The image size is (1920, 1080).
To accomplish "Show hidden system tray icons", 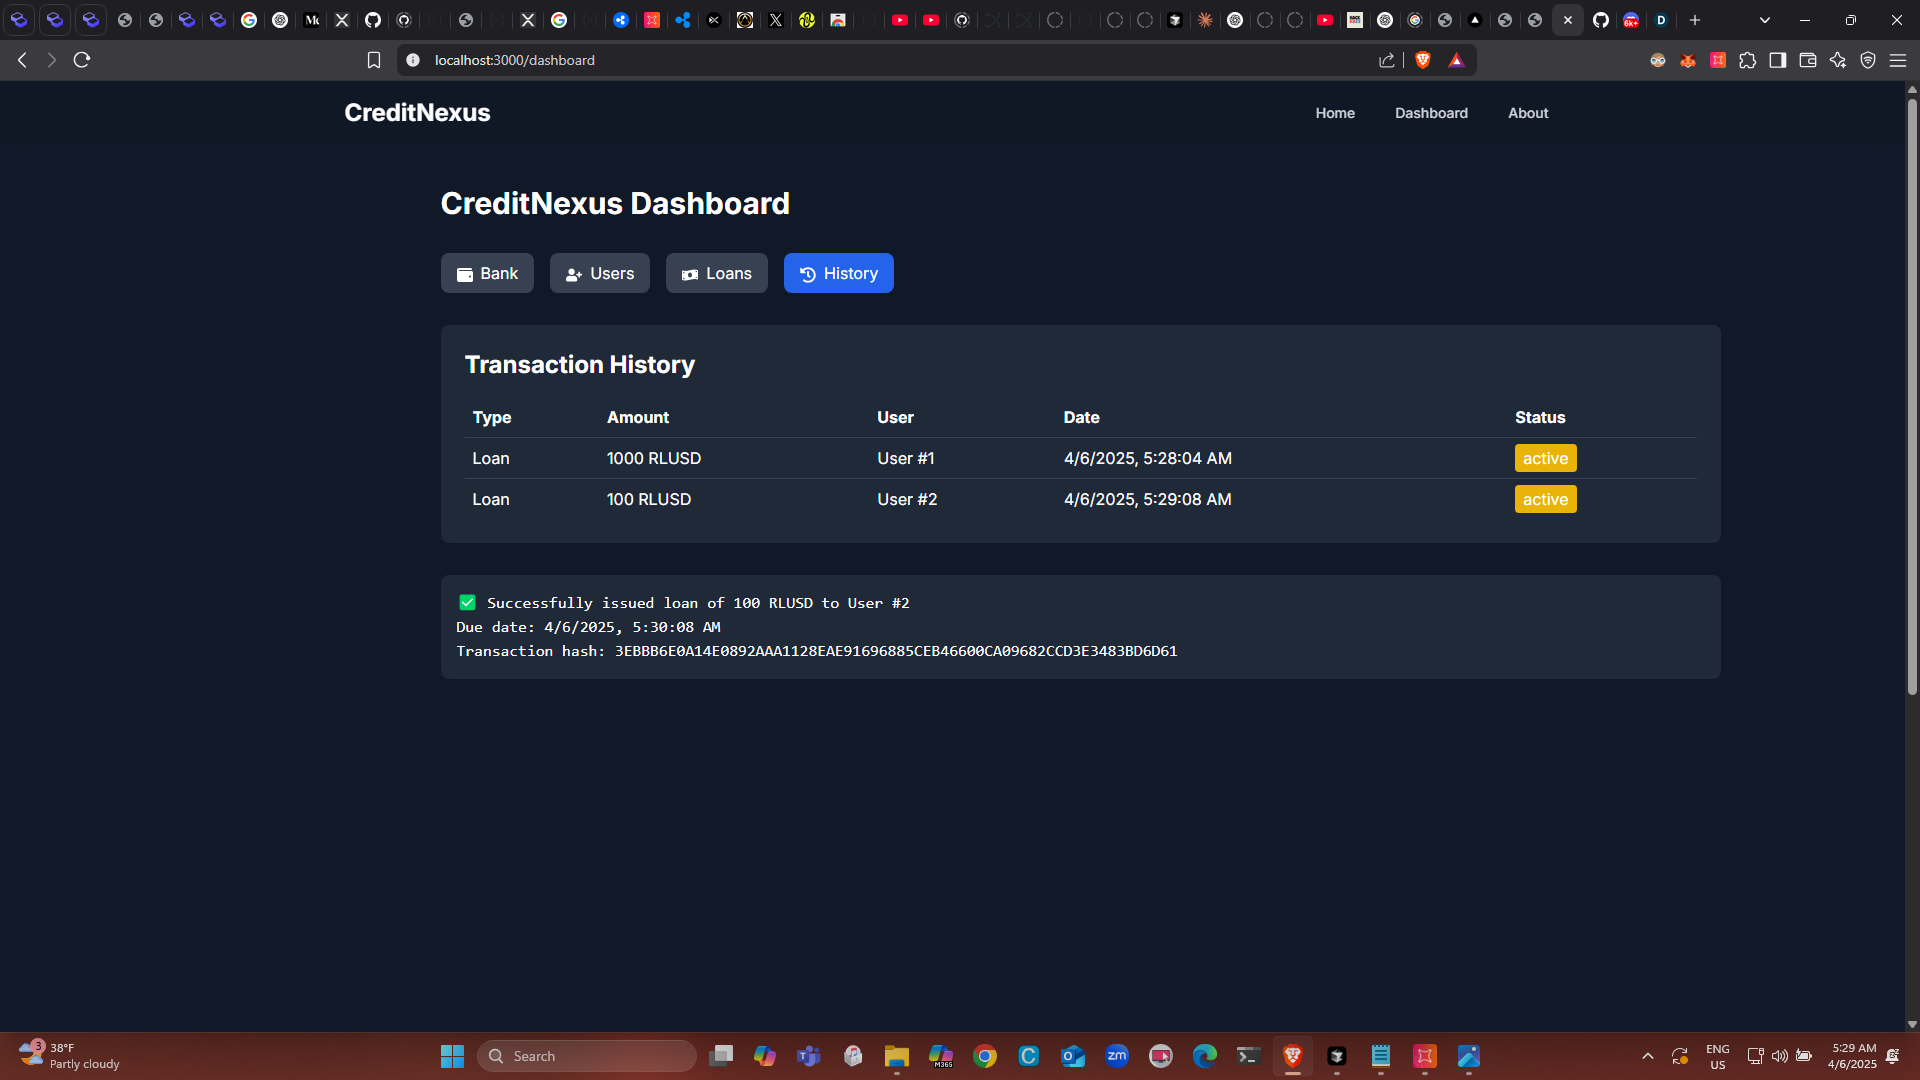I will 1648,1056.
